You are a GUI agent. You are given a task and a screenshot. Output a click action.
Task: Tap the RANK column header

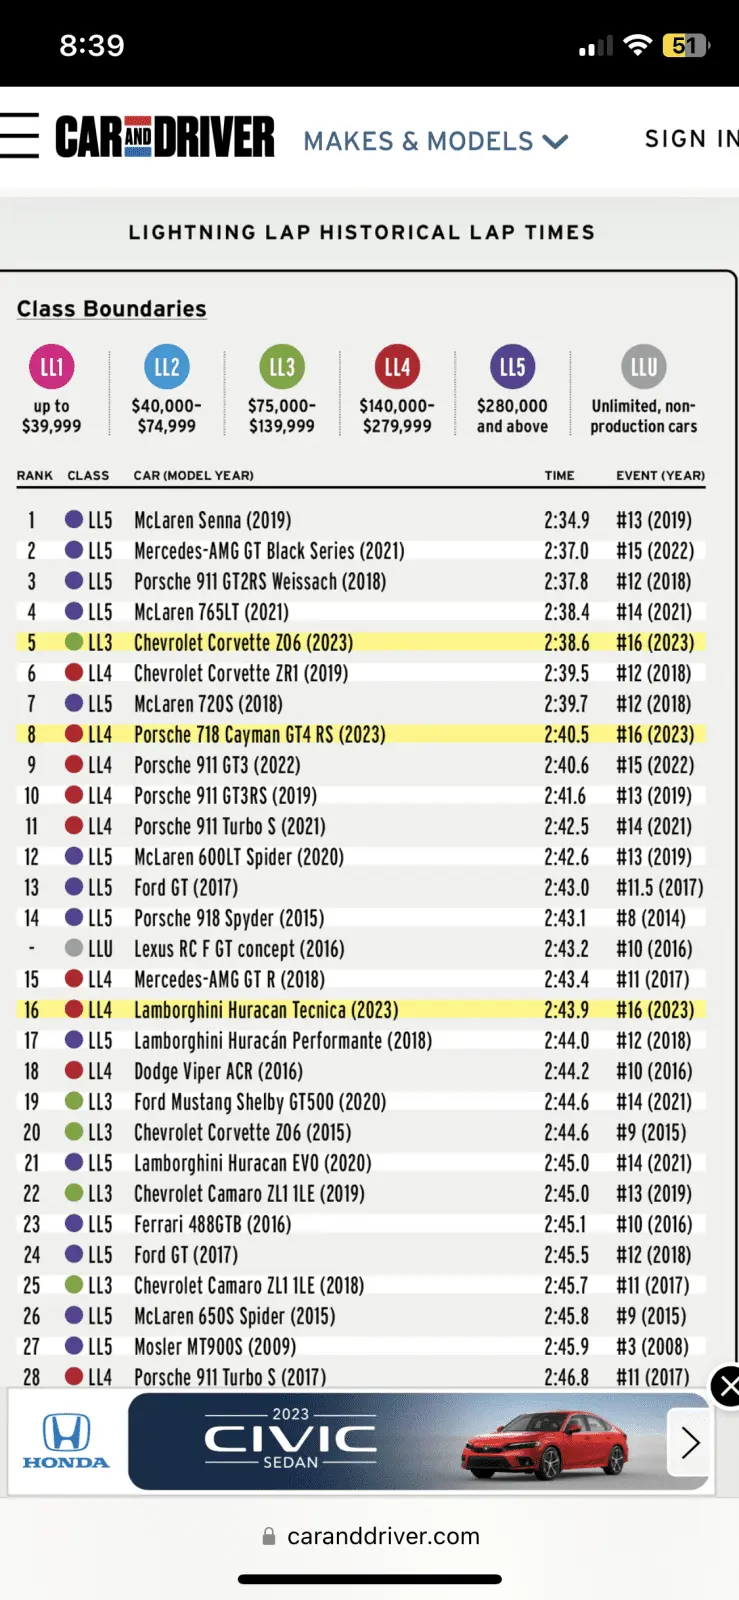(x=34, y=475)
